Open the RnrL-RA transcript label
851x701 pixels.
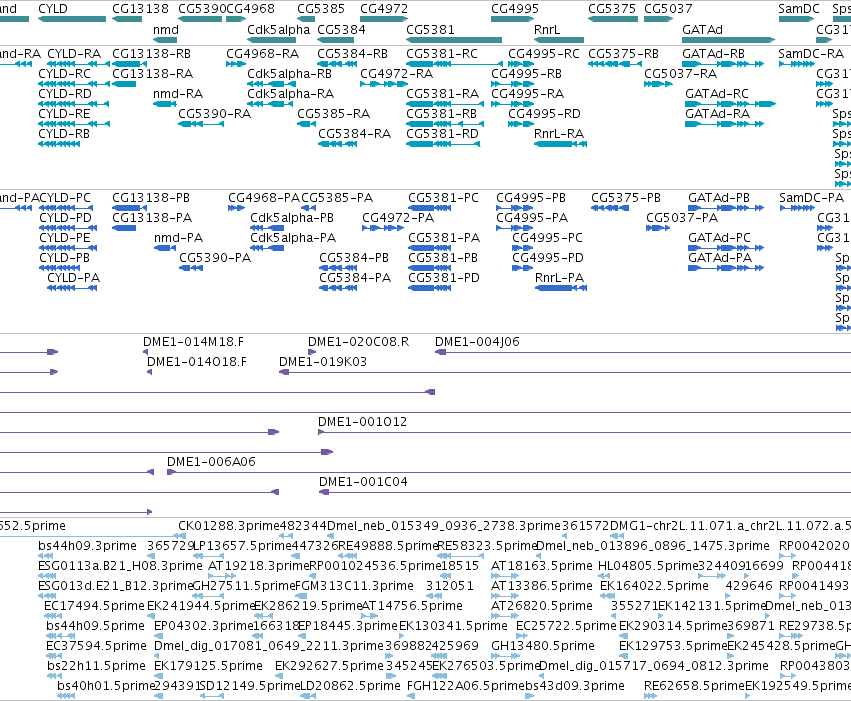coord(559,134)
